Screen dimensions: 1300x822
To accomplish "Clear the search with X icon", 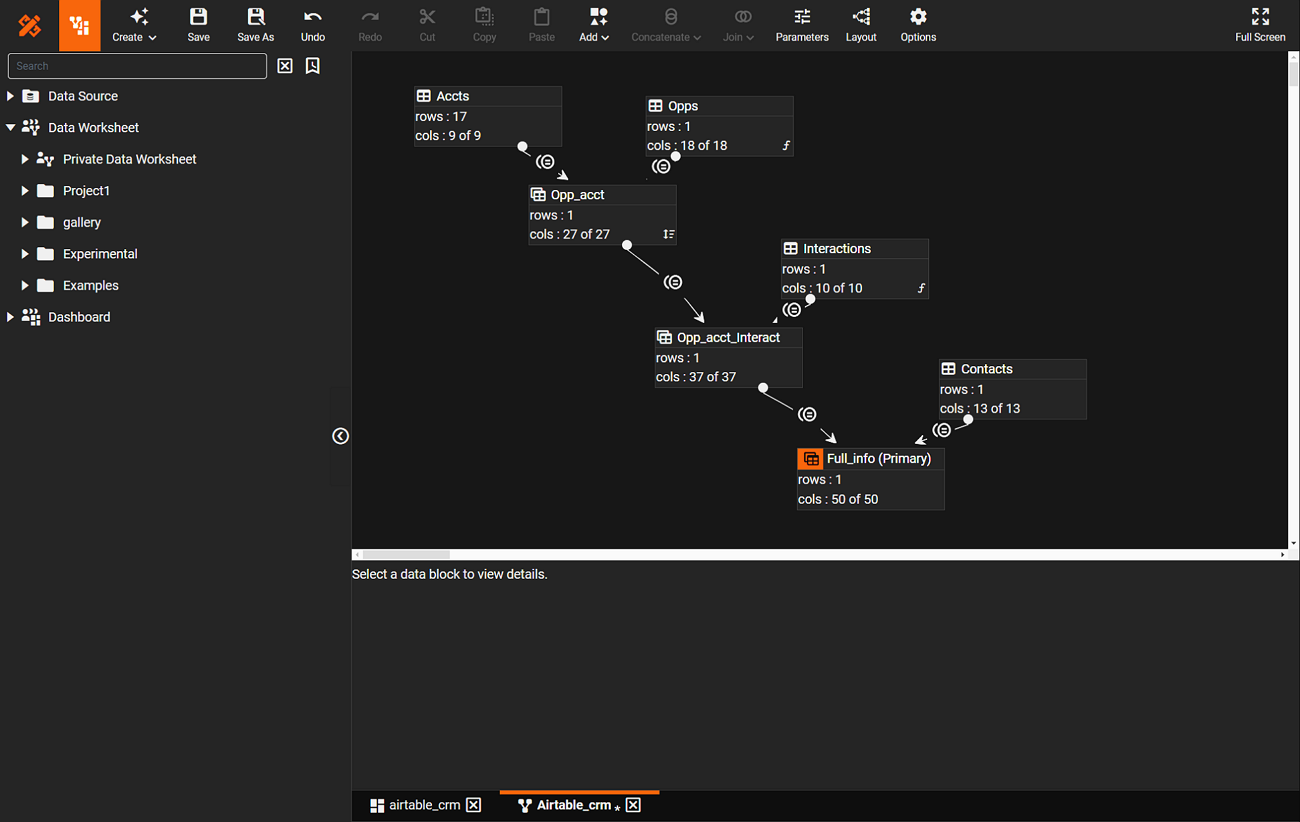I will point(285,66).
